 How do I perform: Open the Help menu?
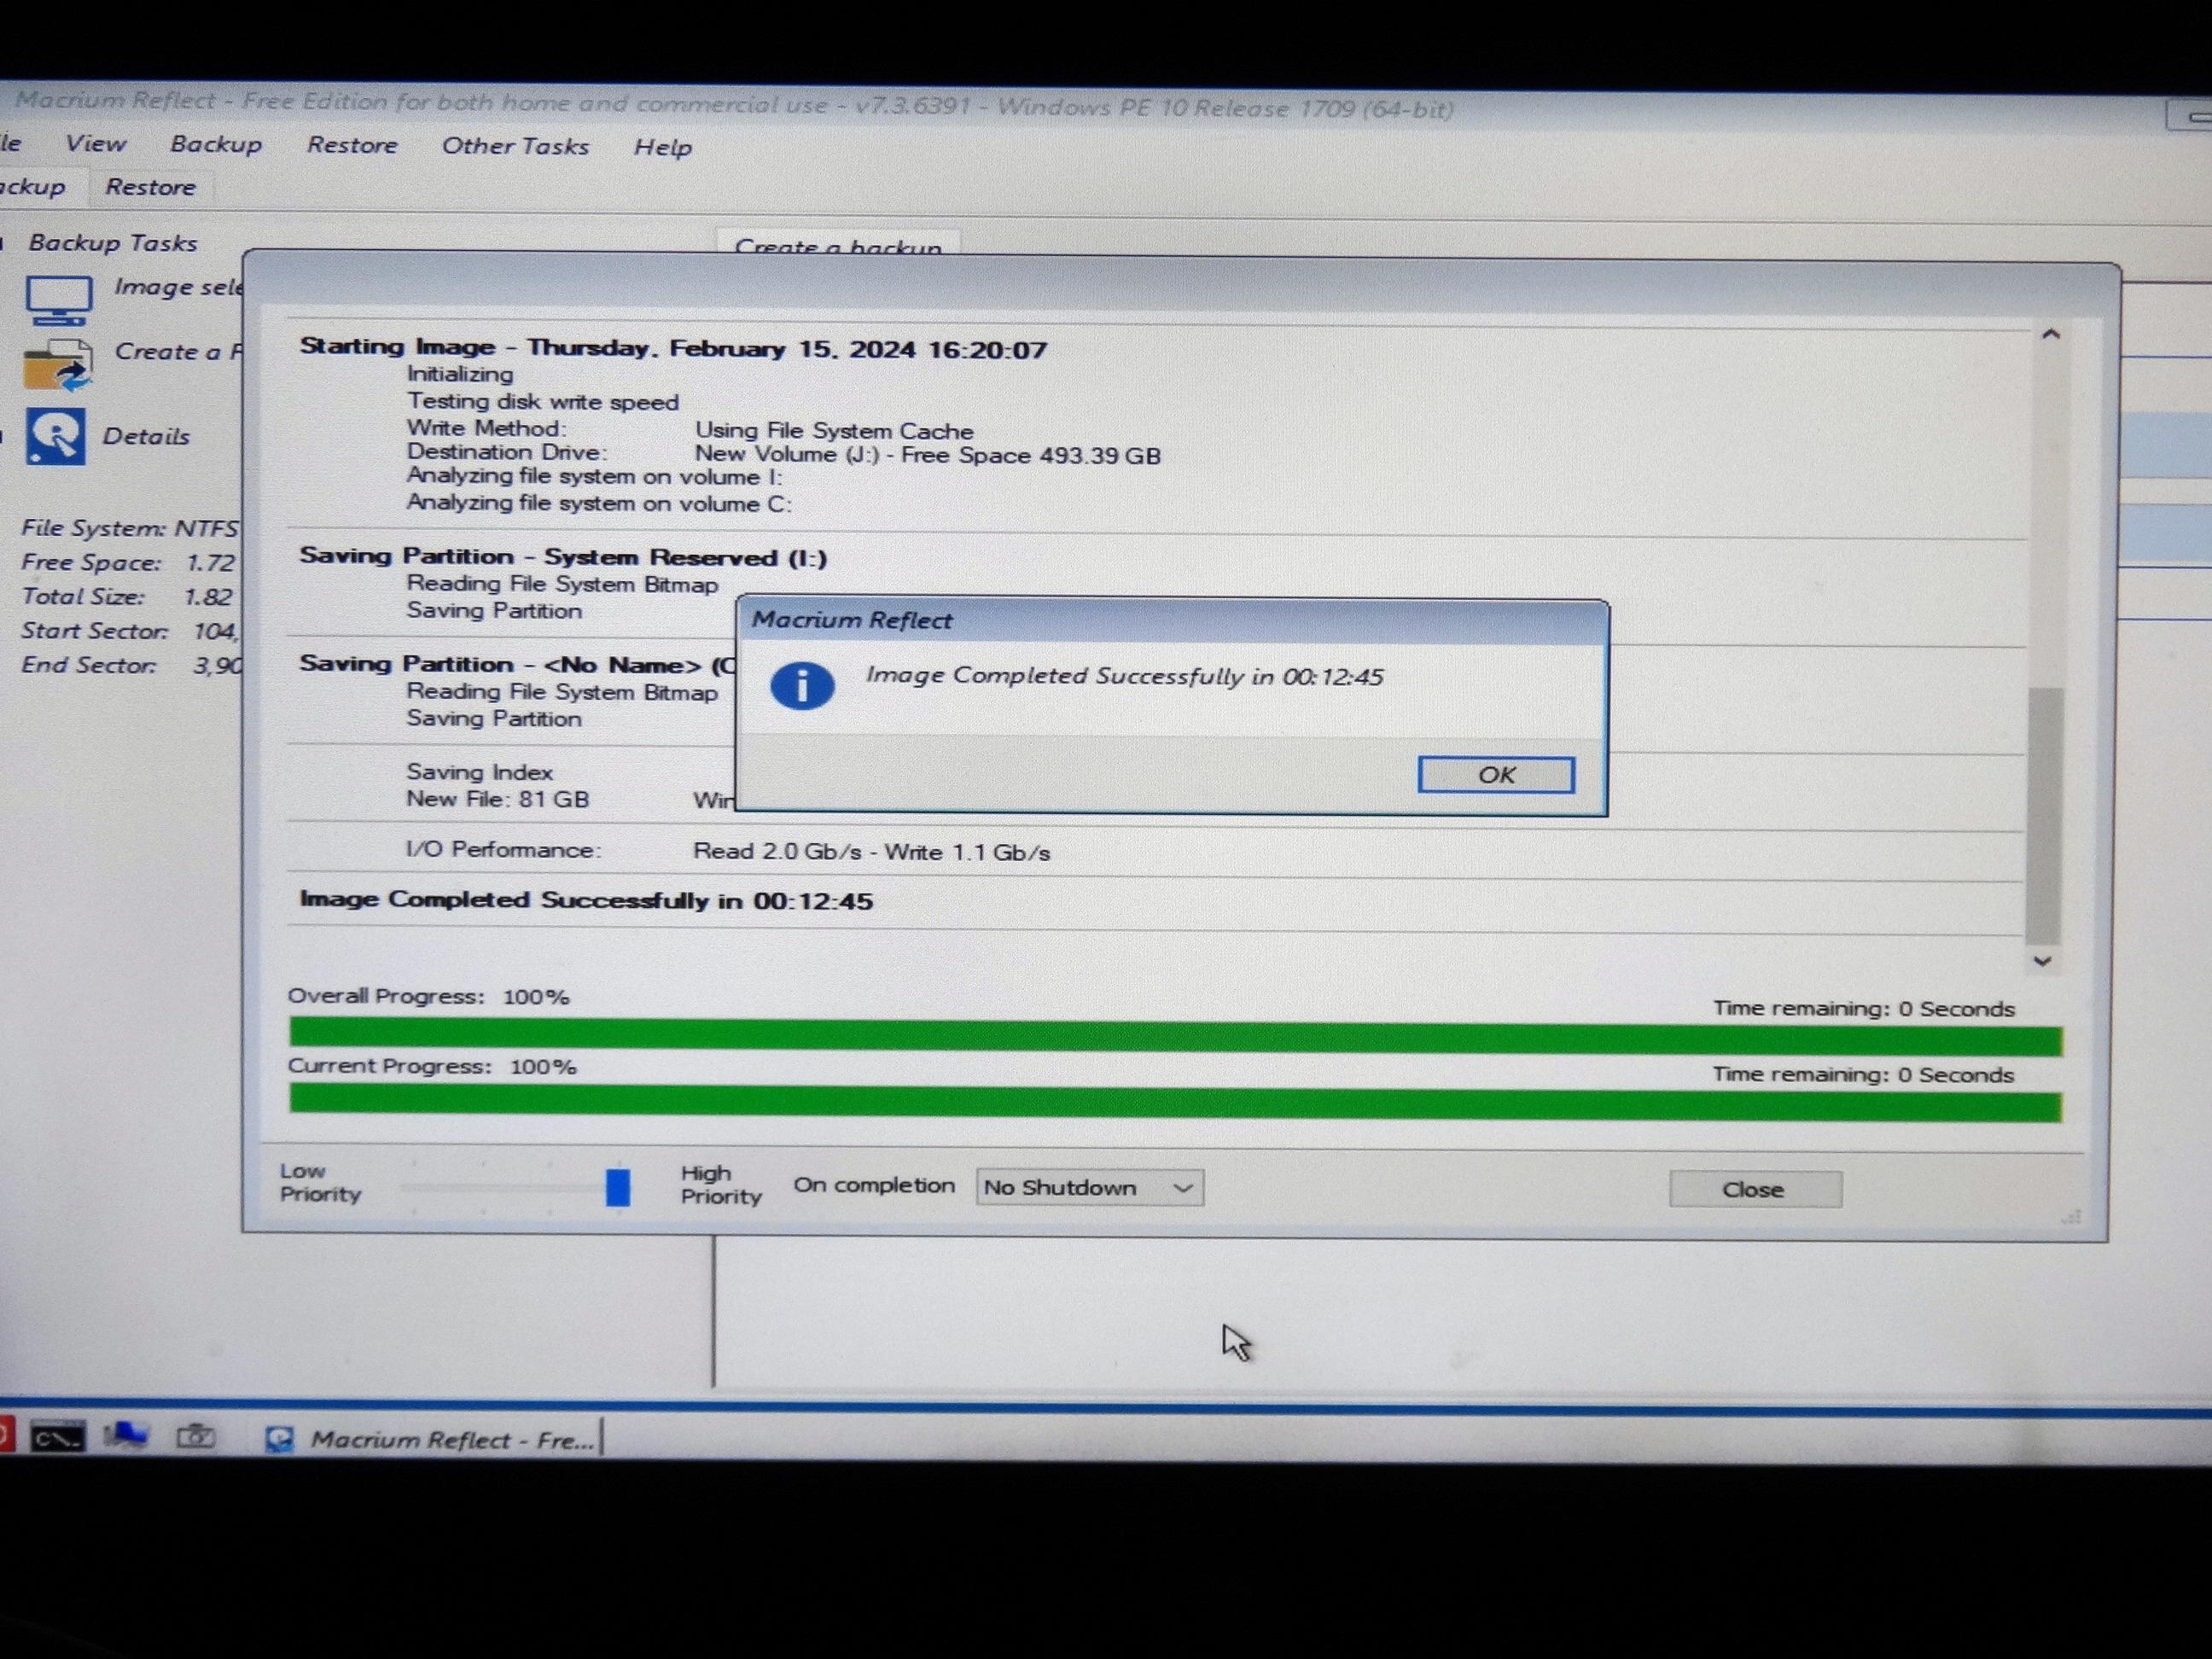click(662, 147)
